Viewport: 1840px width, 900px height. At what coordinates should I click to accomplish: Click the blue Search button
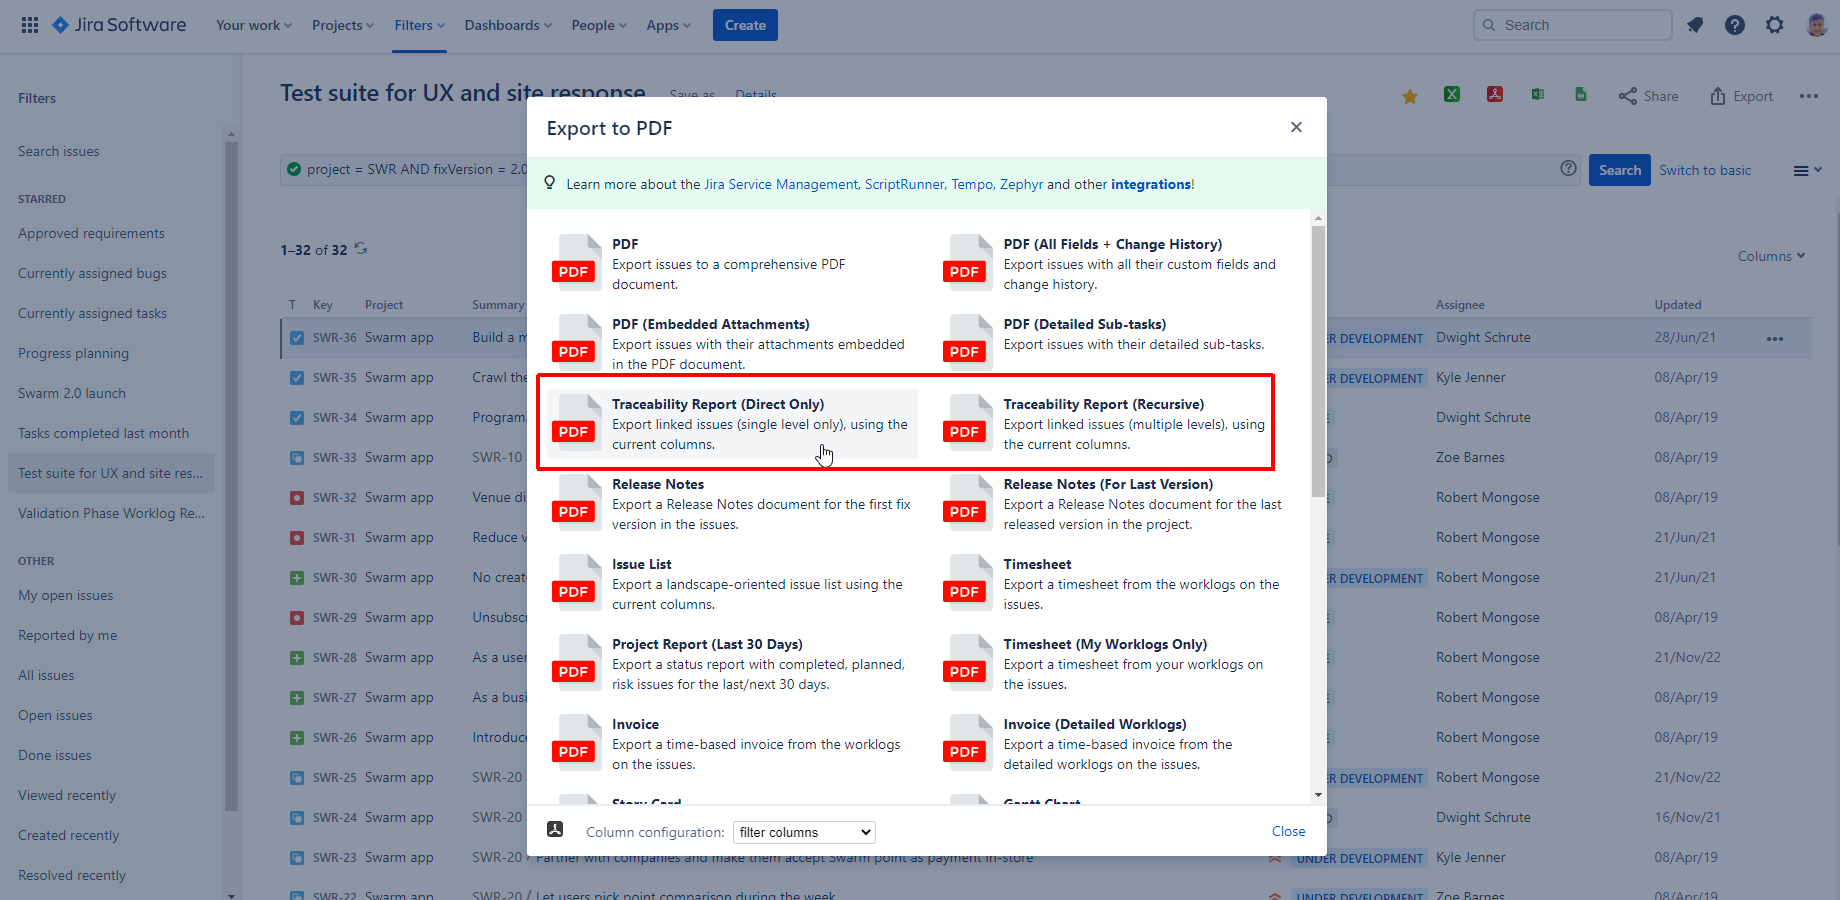[x=1619, y=170]
